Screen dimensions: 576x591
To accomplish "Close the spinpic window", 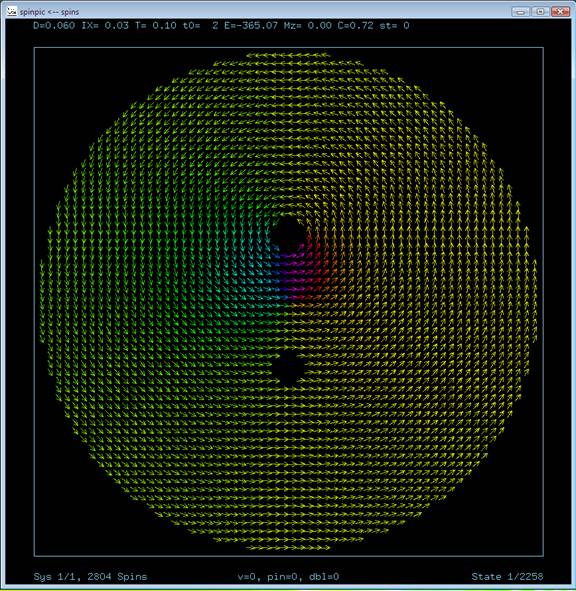I will 560,12.
